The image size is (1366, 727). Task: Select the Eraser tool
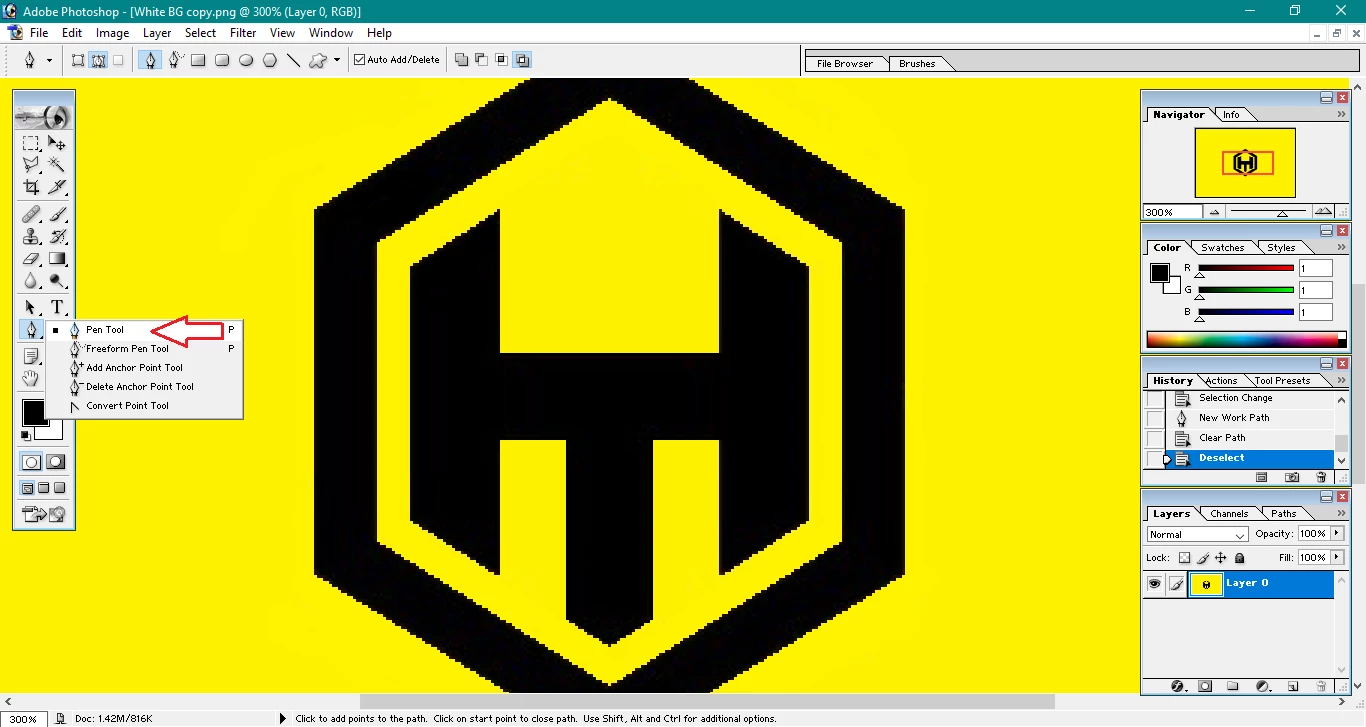click(31, 259)
